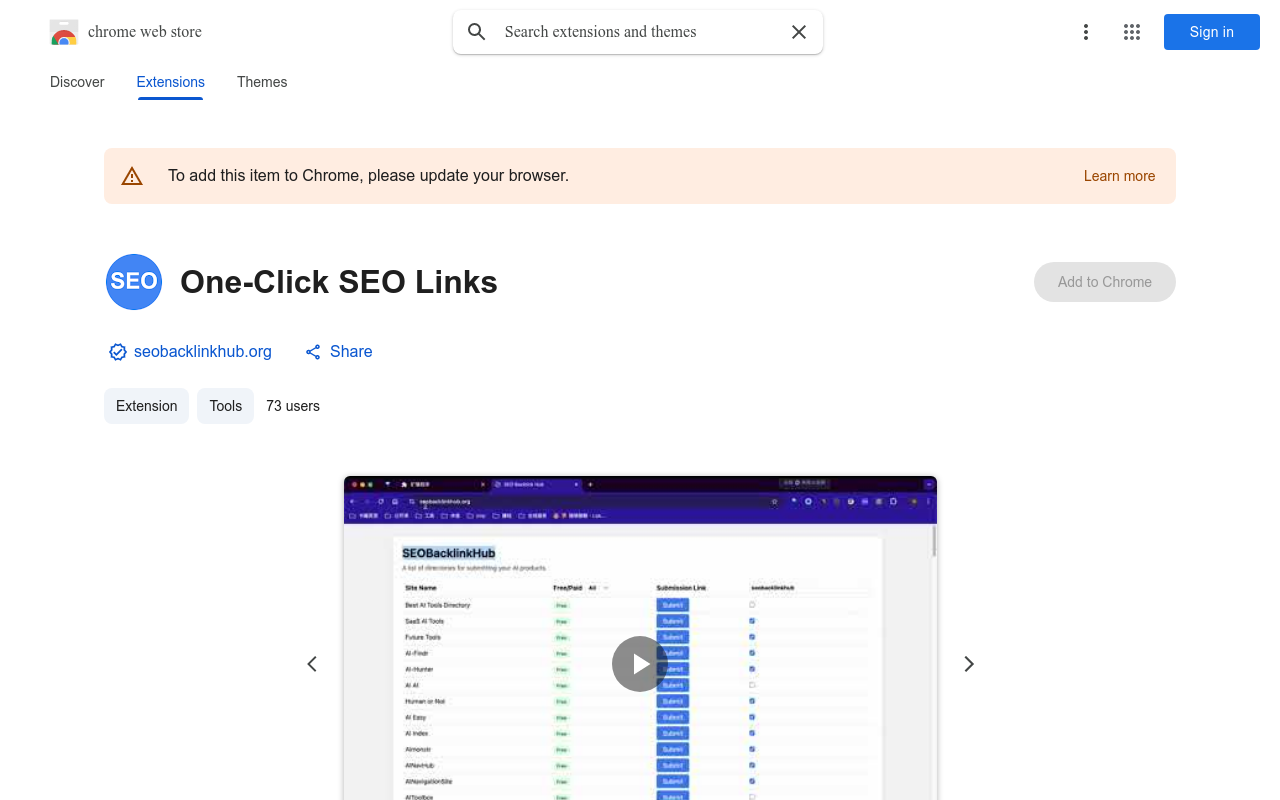The width and height of the screenshot is (1280, 800).
Task: Switch to the Themes tab
Action: point(262,82)
